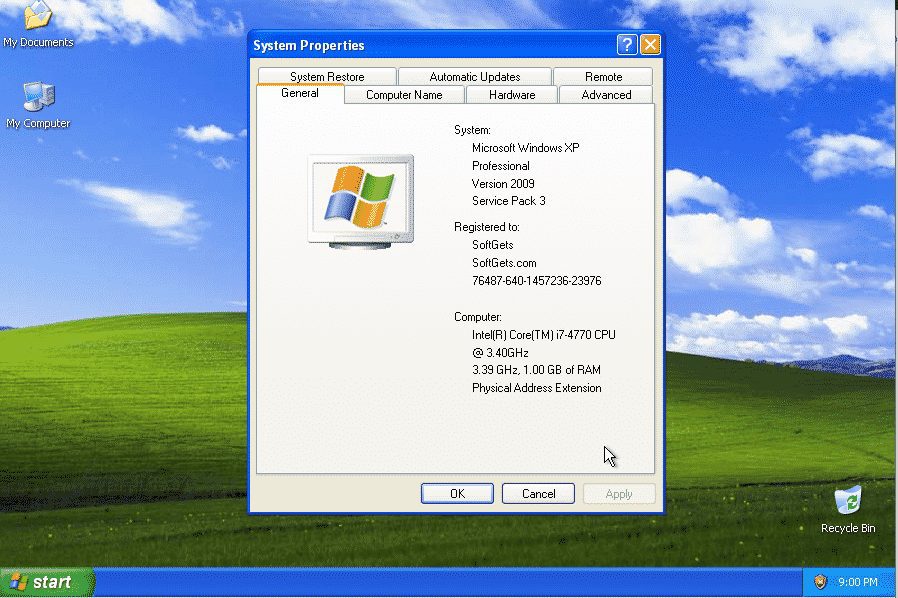
Task: Click the 'SoftGets.com' registration text
Action: 504,263
